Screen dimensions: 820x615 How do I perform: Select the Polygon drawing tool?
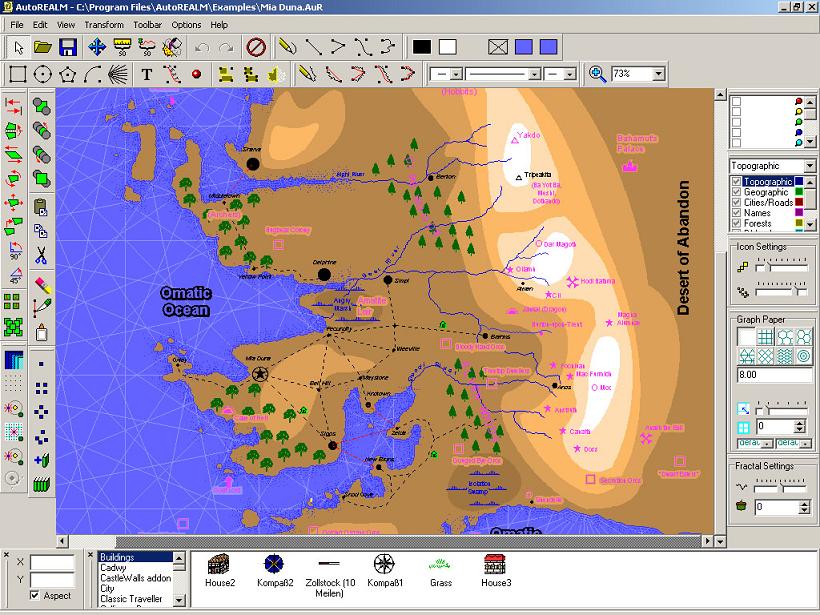point(68,74)
